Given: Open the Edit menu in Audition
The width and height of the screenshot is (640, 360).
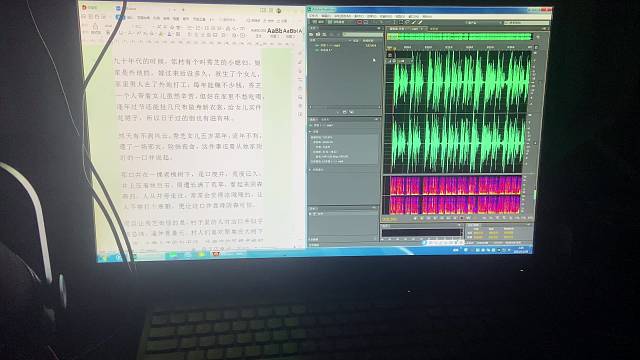Looking at the screenshot, I should pos(327,16).
